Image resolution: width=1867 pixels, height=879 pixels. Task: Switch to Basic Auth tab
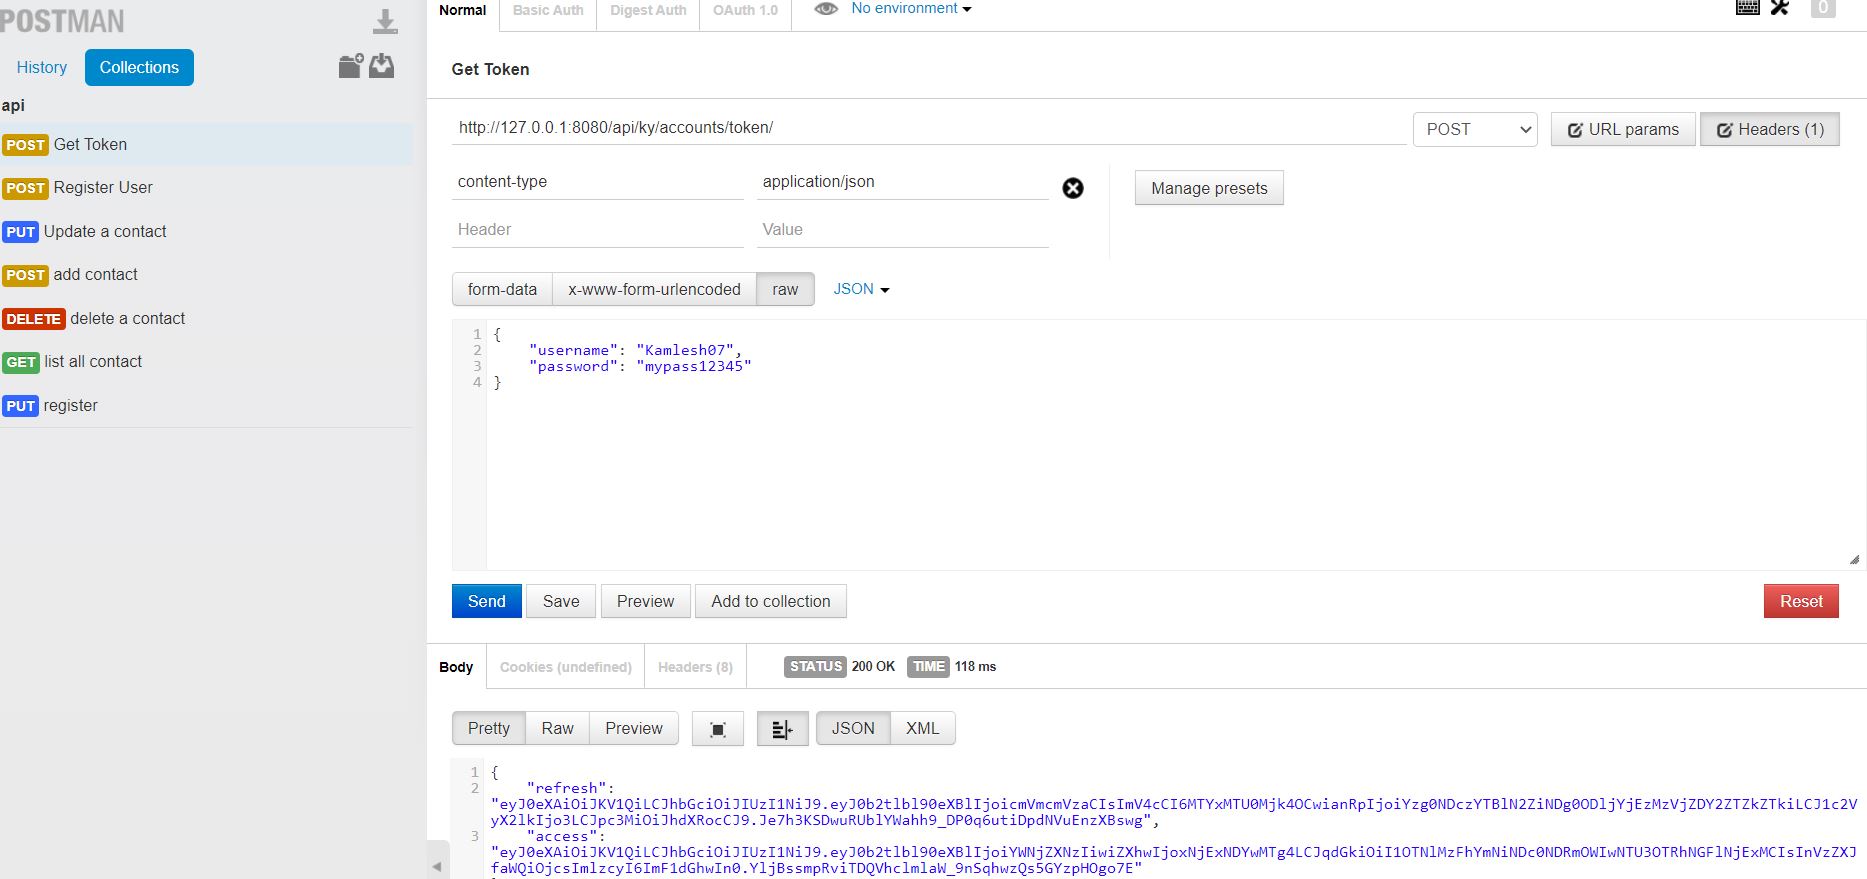click(x=548, y=11)
